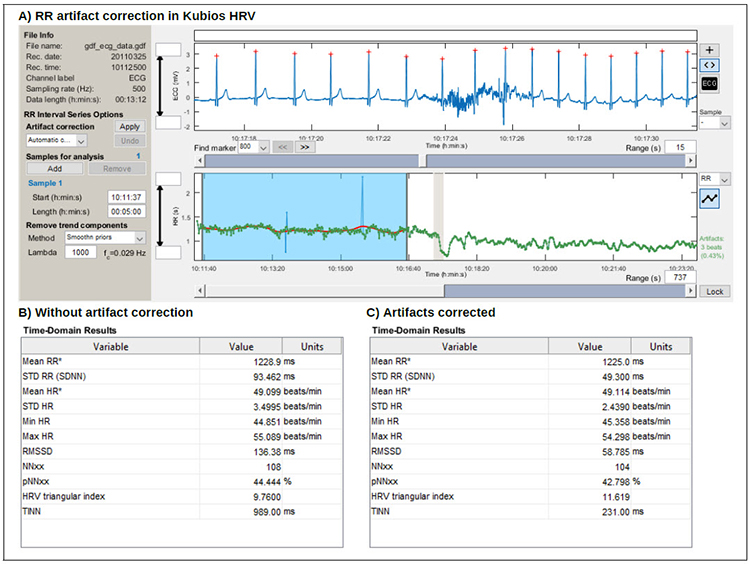Select the SDNN value 93.462
Screen dimensions: 750x564
tap(267, 376)
